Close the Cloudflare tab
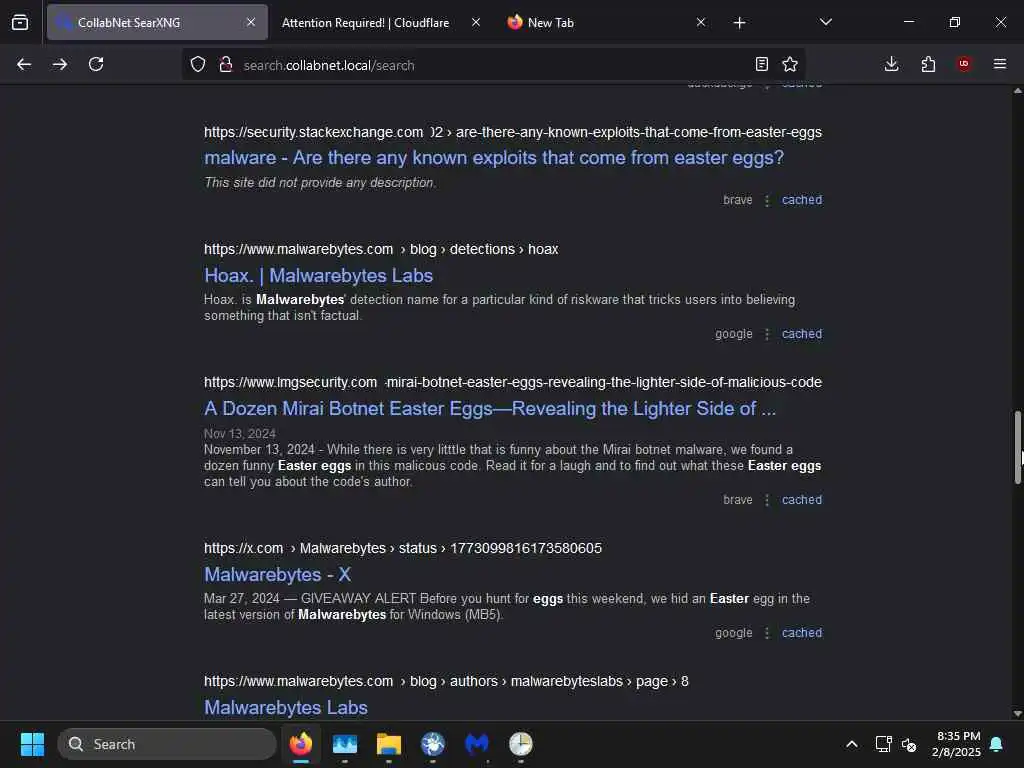This screenshot has height=768, width=1024. point(476,22)
